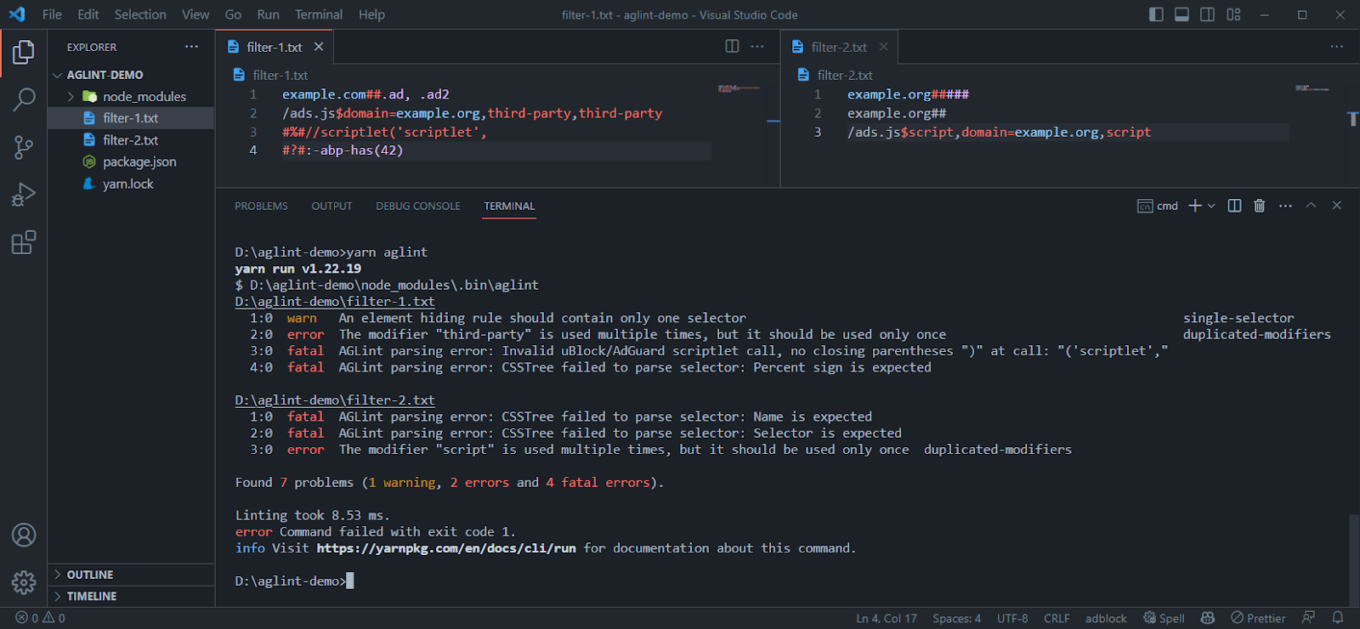Click the yarnpkg documentation link in terminal
1360x629 pixels.
(x=446, y=548)
